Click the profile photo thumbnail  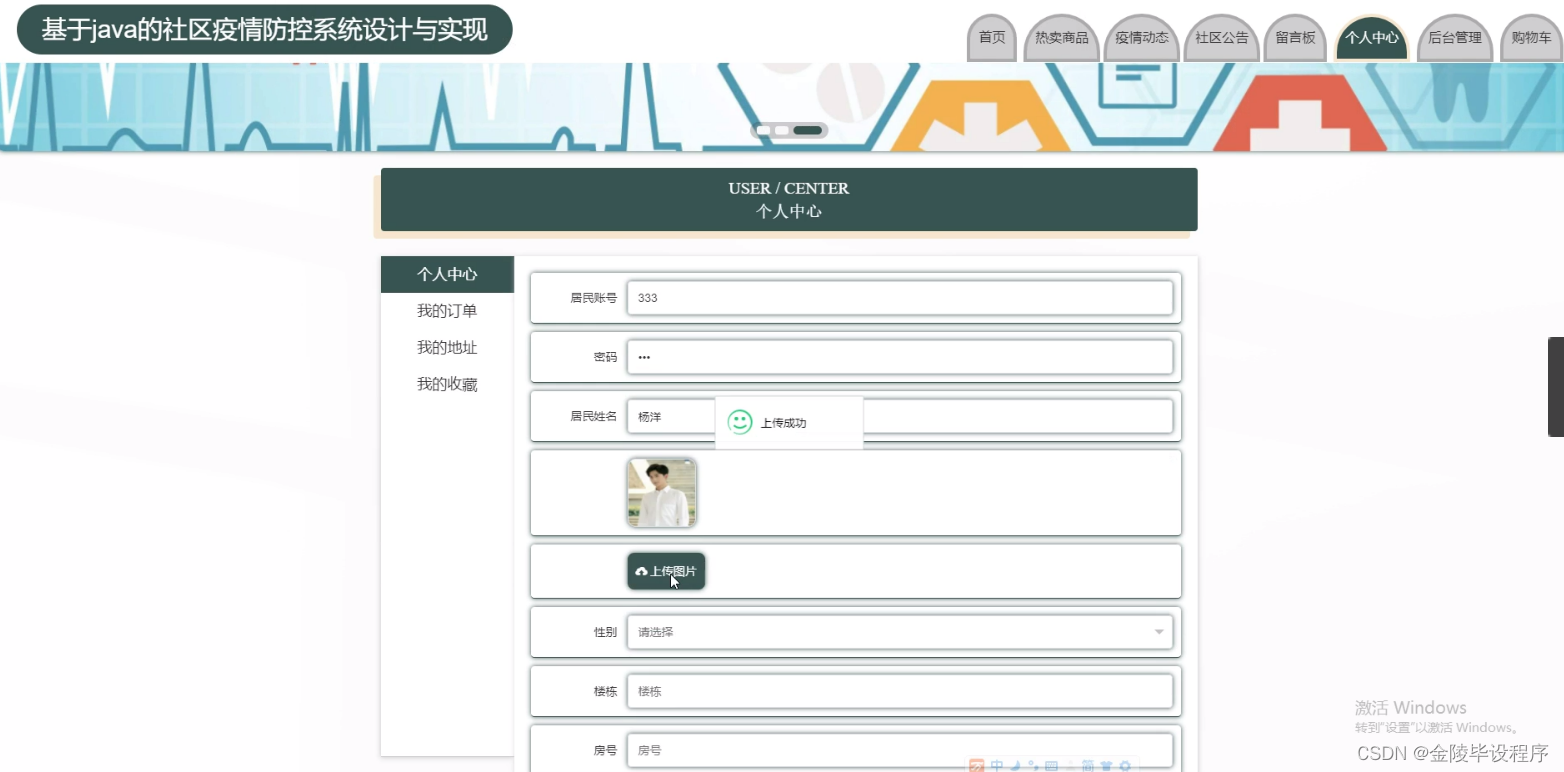661,492
